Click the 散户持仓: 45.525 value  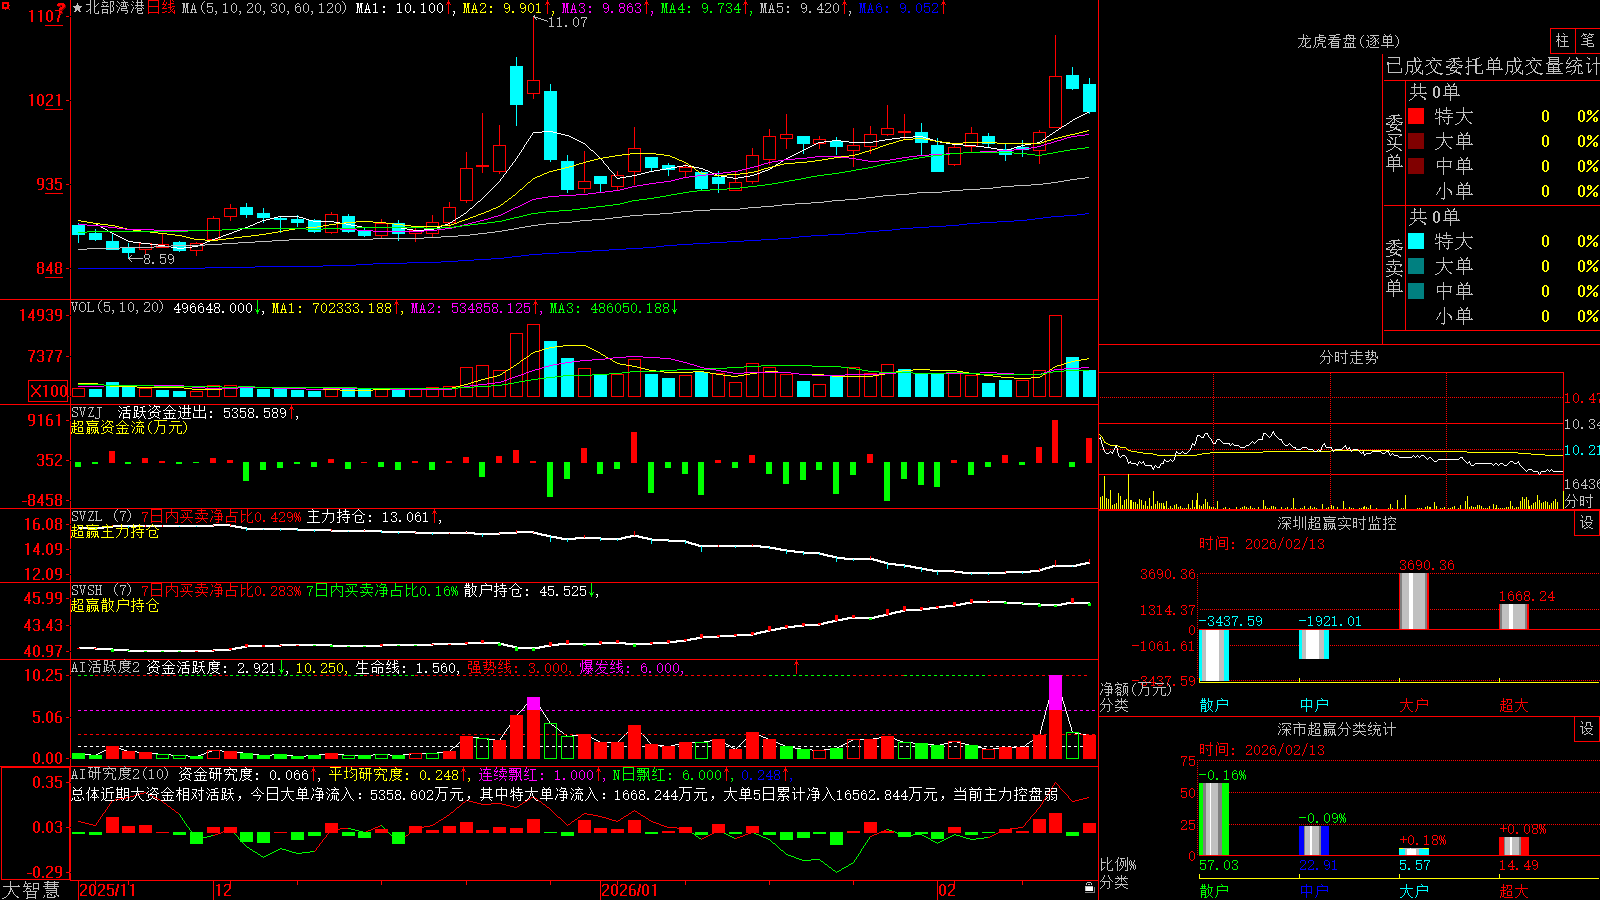pyautogui.click(x=526, y=591)
